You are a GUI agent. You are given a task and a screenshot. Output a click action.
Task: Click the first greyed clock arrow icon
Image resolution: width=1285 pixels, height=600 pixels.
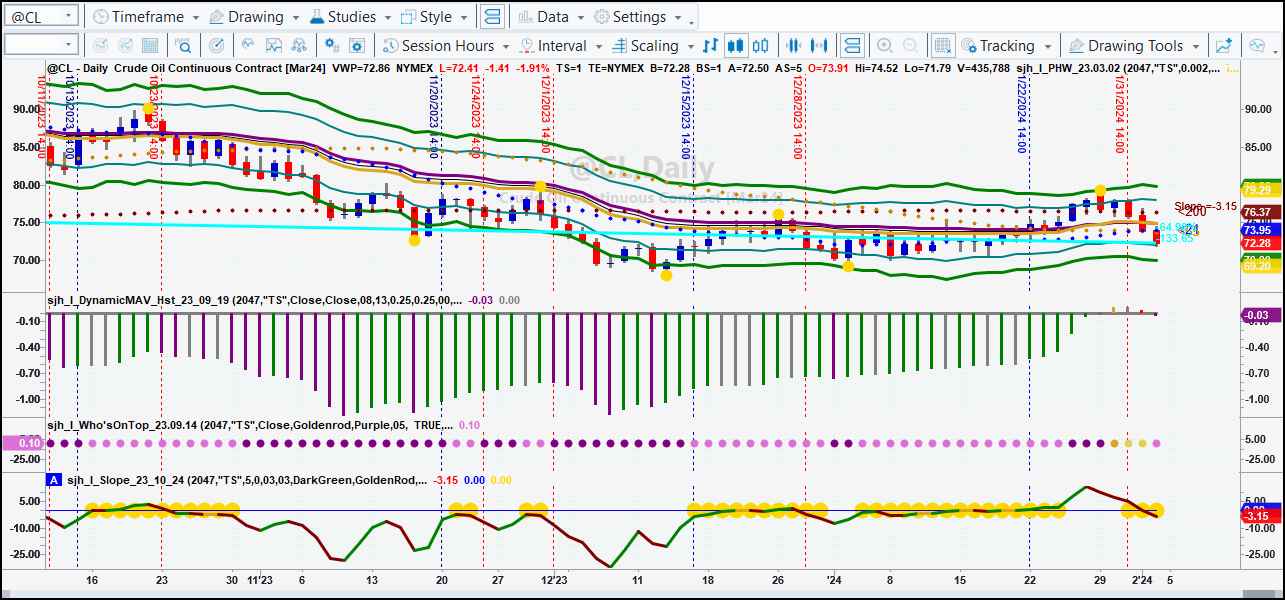point(100,45)
